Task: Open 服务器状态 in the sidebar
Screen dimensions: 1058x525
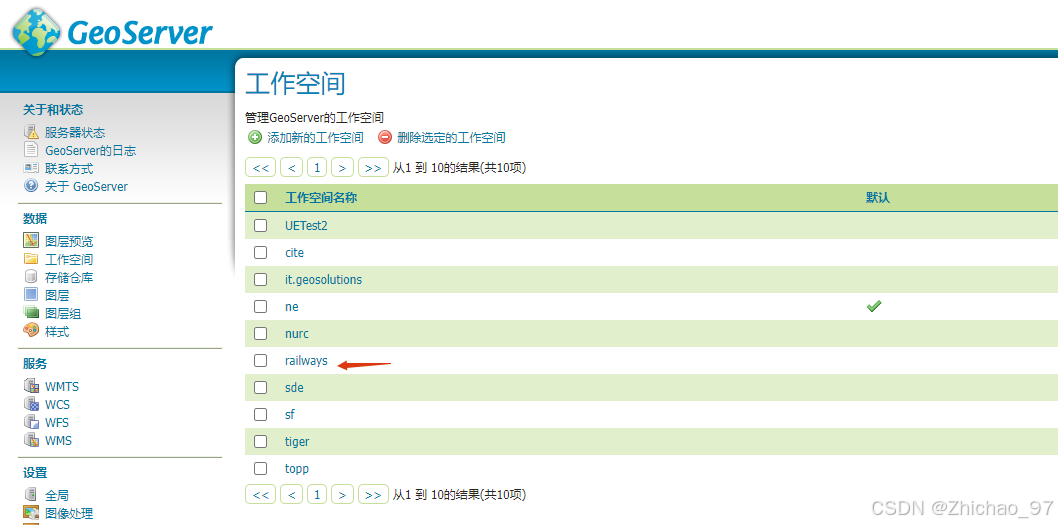Action: click(75, 132)
